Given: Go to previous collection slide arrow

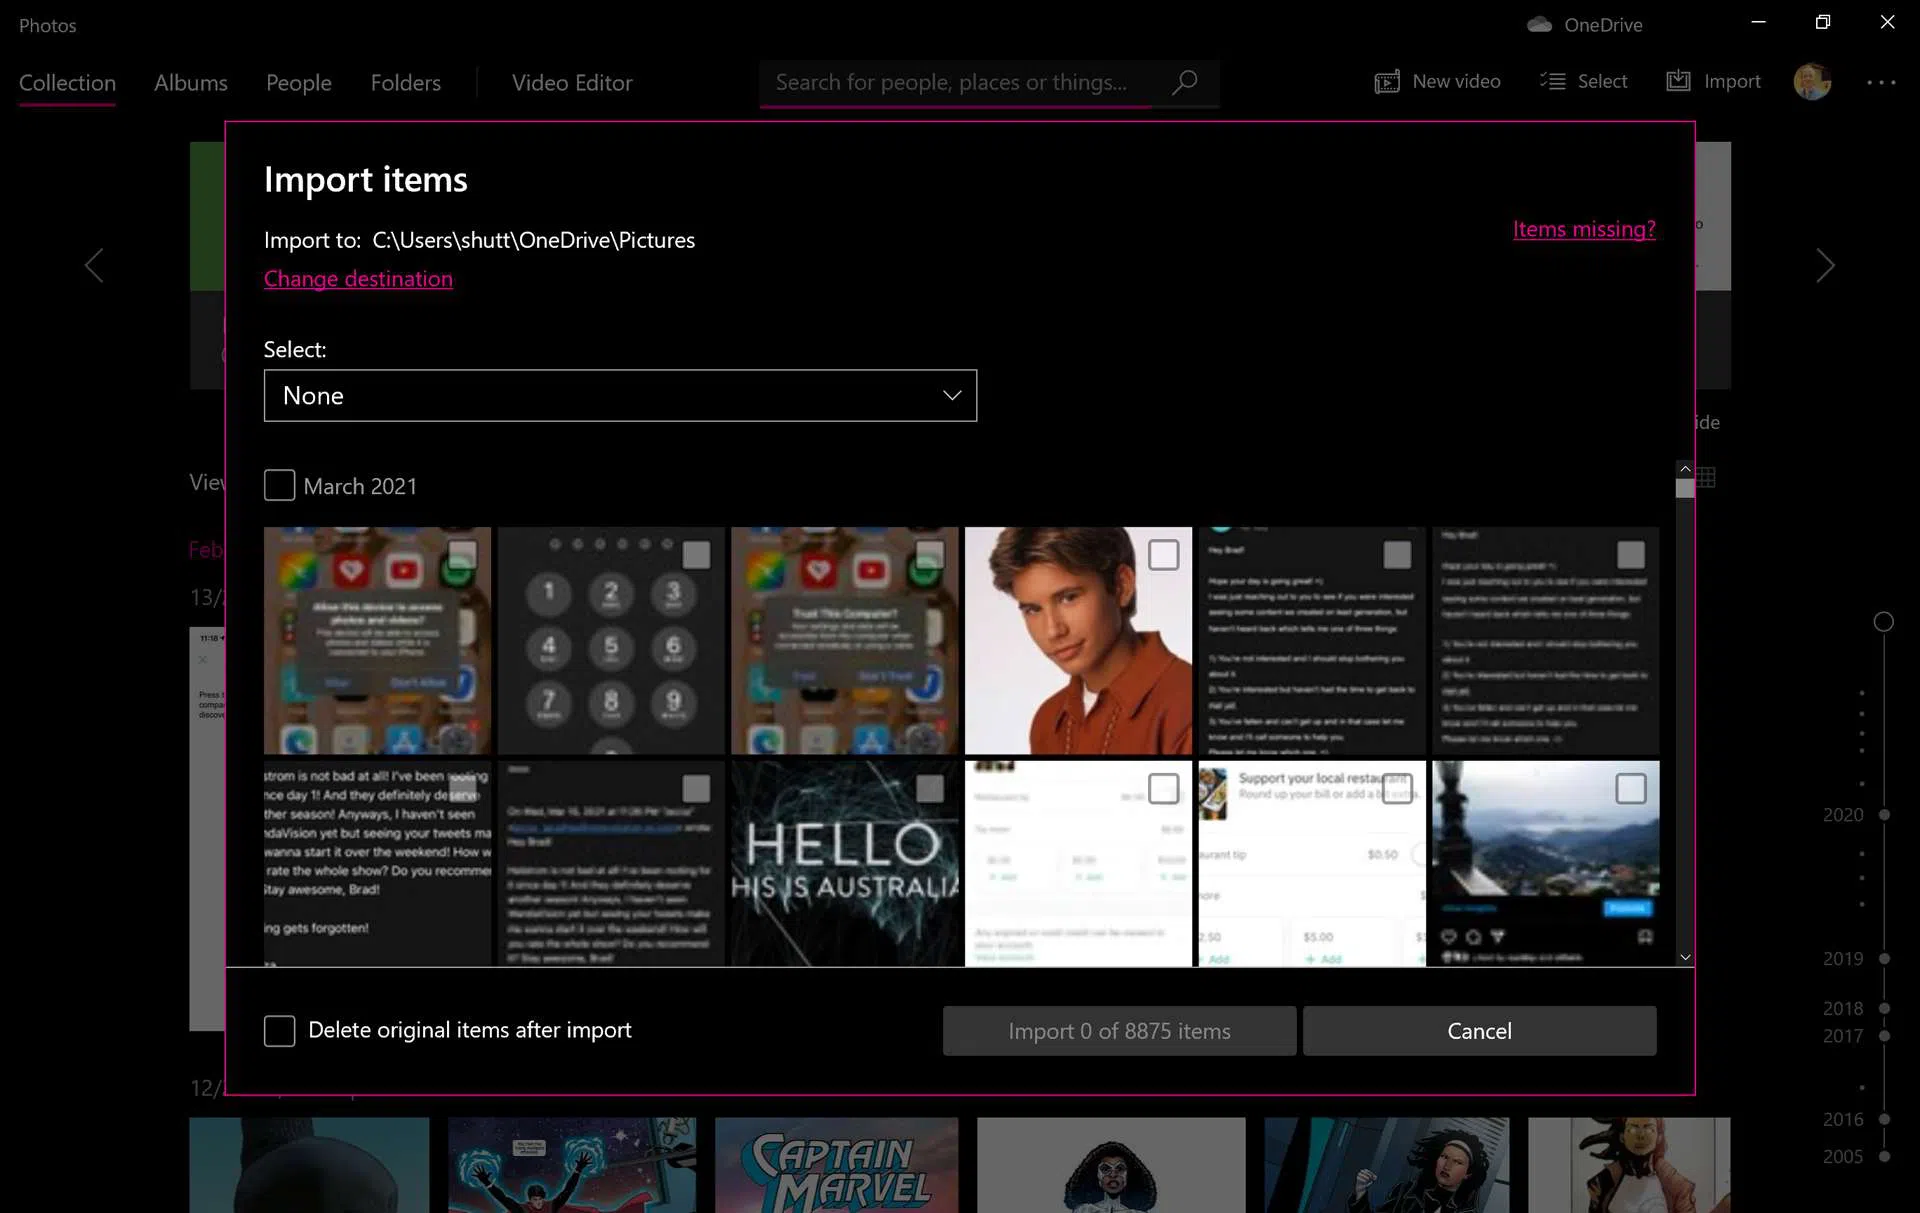Looking at the screenshot, I should coord(94,265).
